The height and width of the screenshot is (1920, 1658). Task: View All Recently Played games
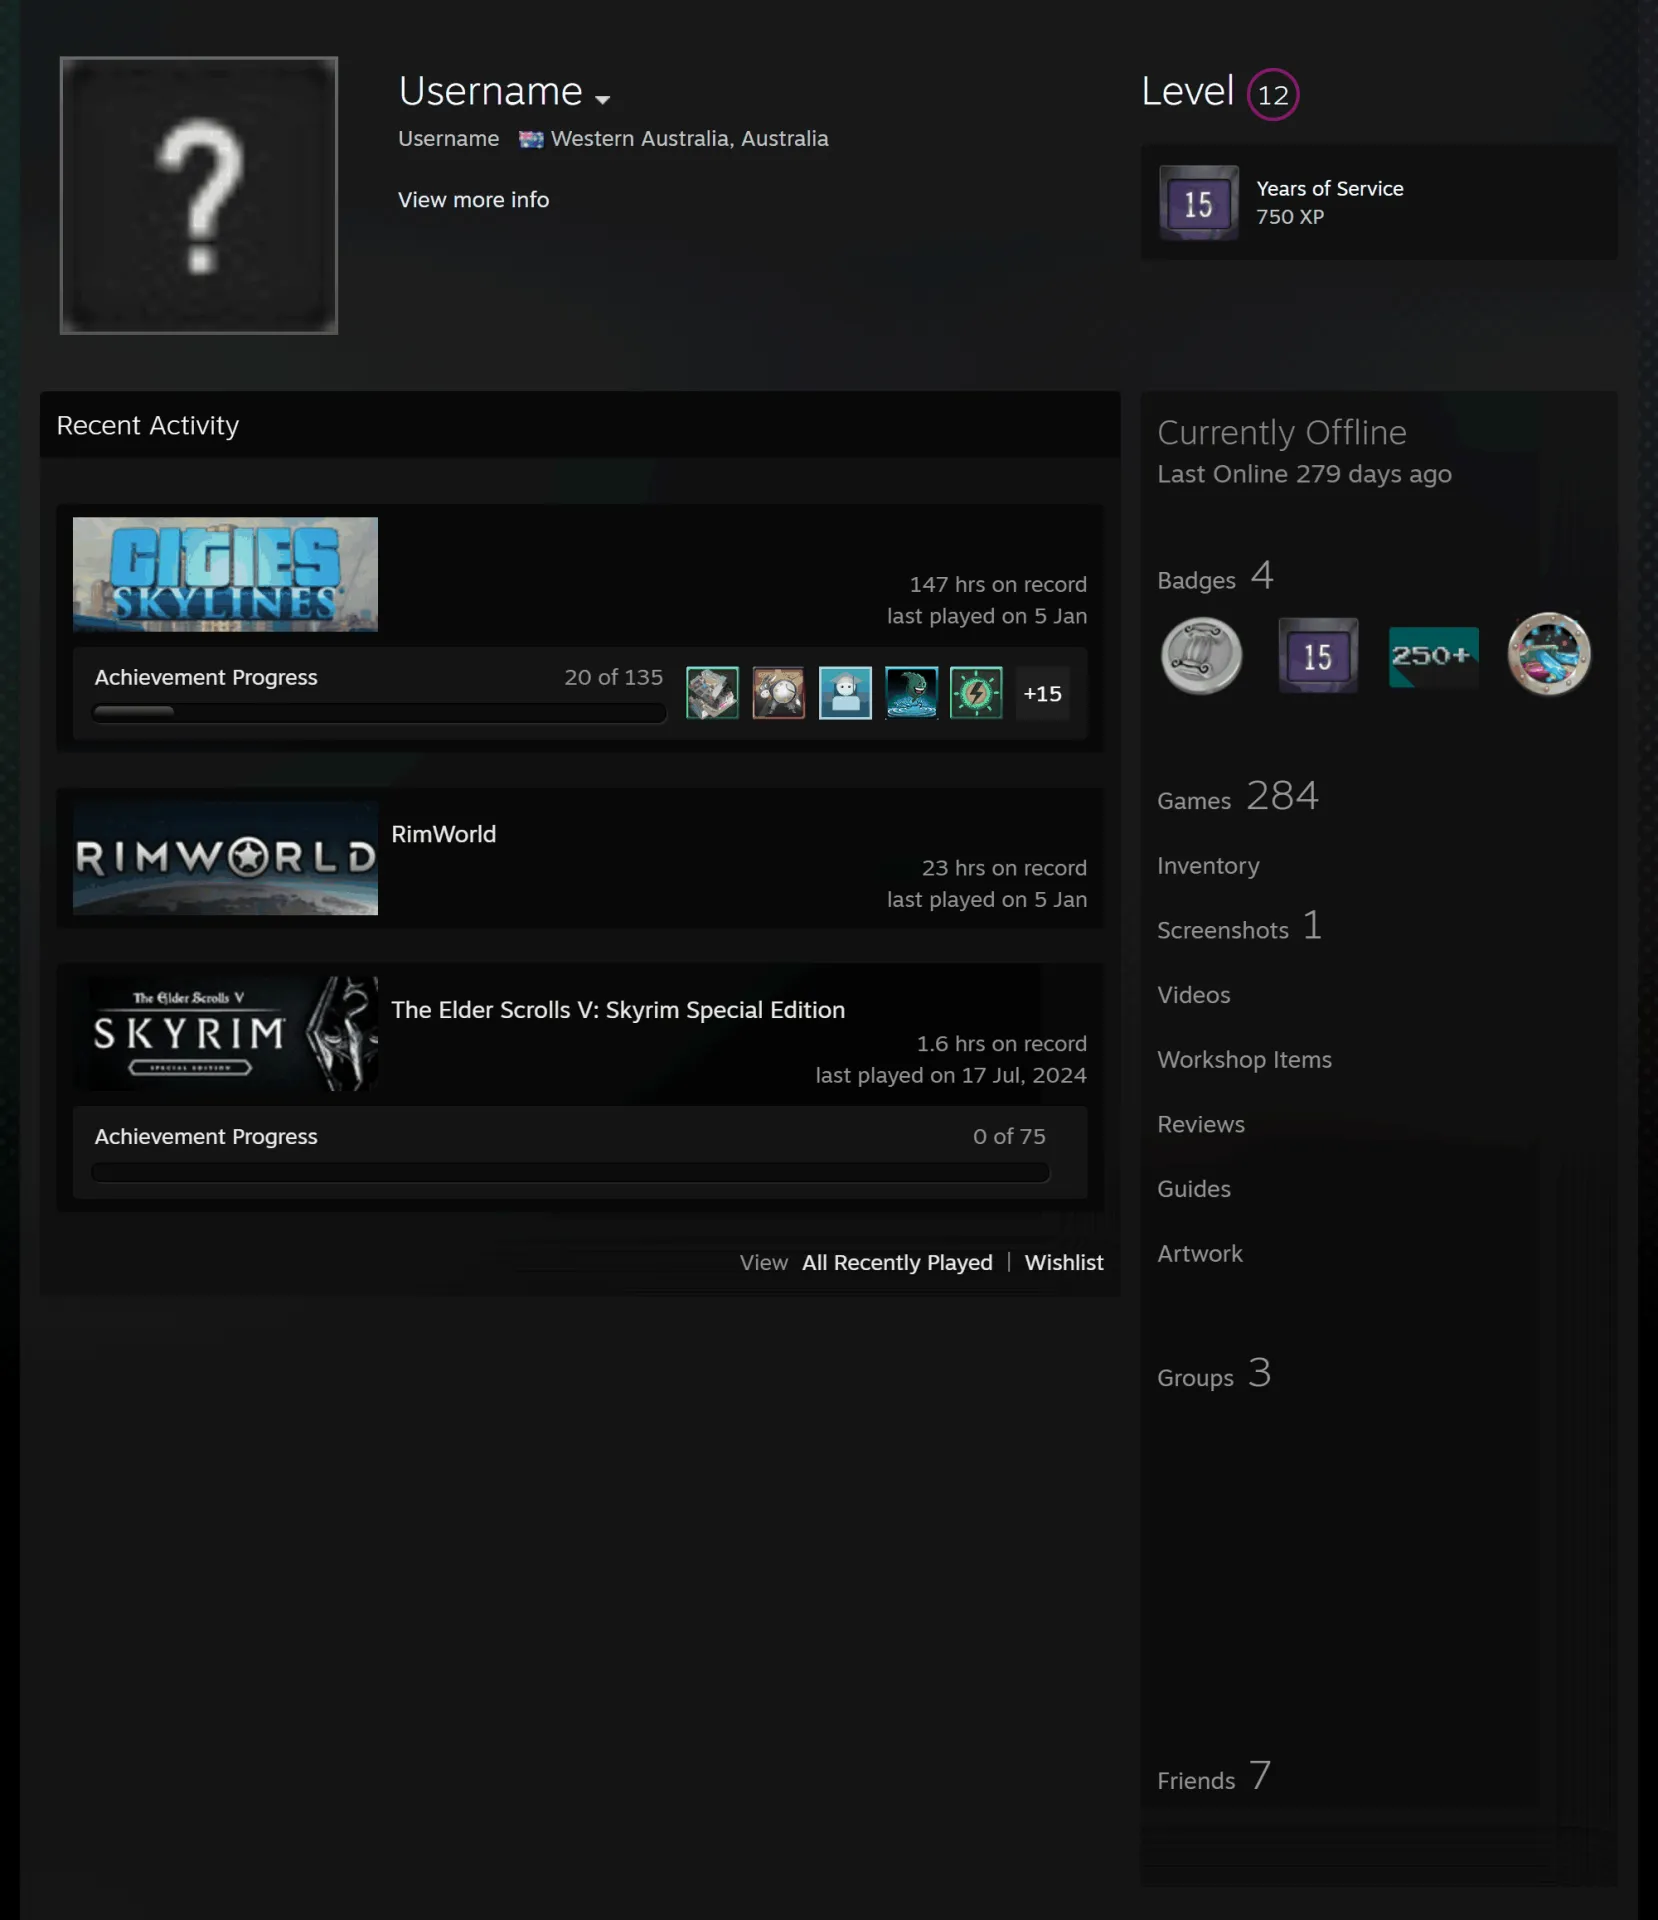pyautogui.click(x=897, y=1262)
